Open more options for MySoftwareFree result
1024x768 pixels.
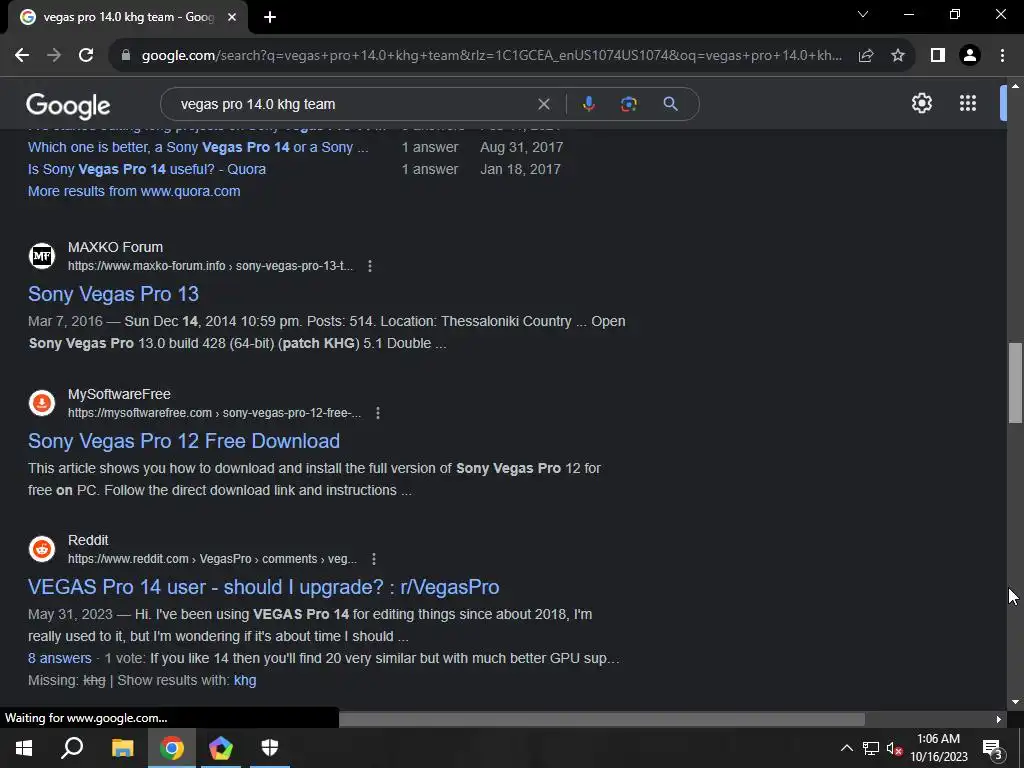tap(377, 413)
